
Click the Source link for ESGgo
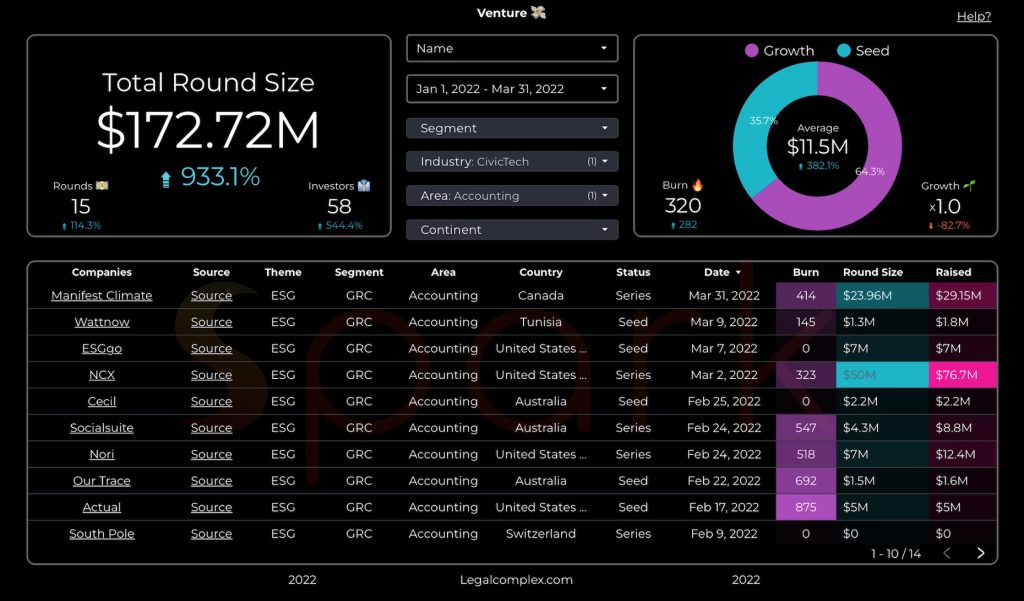[212, 348]
